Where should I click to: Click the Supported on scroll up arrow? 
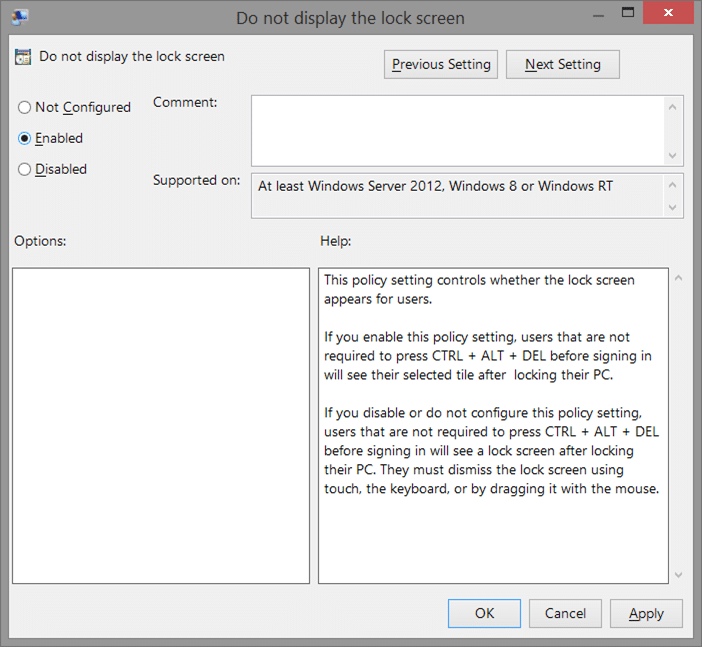pos(672,185)
